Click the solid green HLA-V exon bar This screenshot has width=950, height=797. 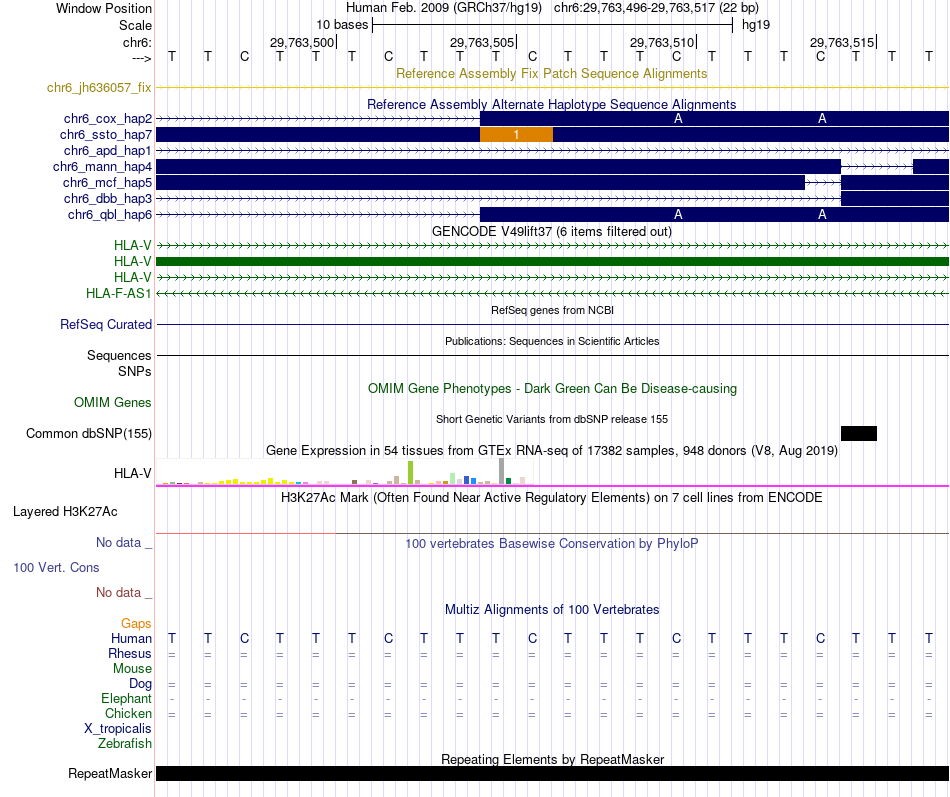[x=553, y=261]
